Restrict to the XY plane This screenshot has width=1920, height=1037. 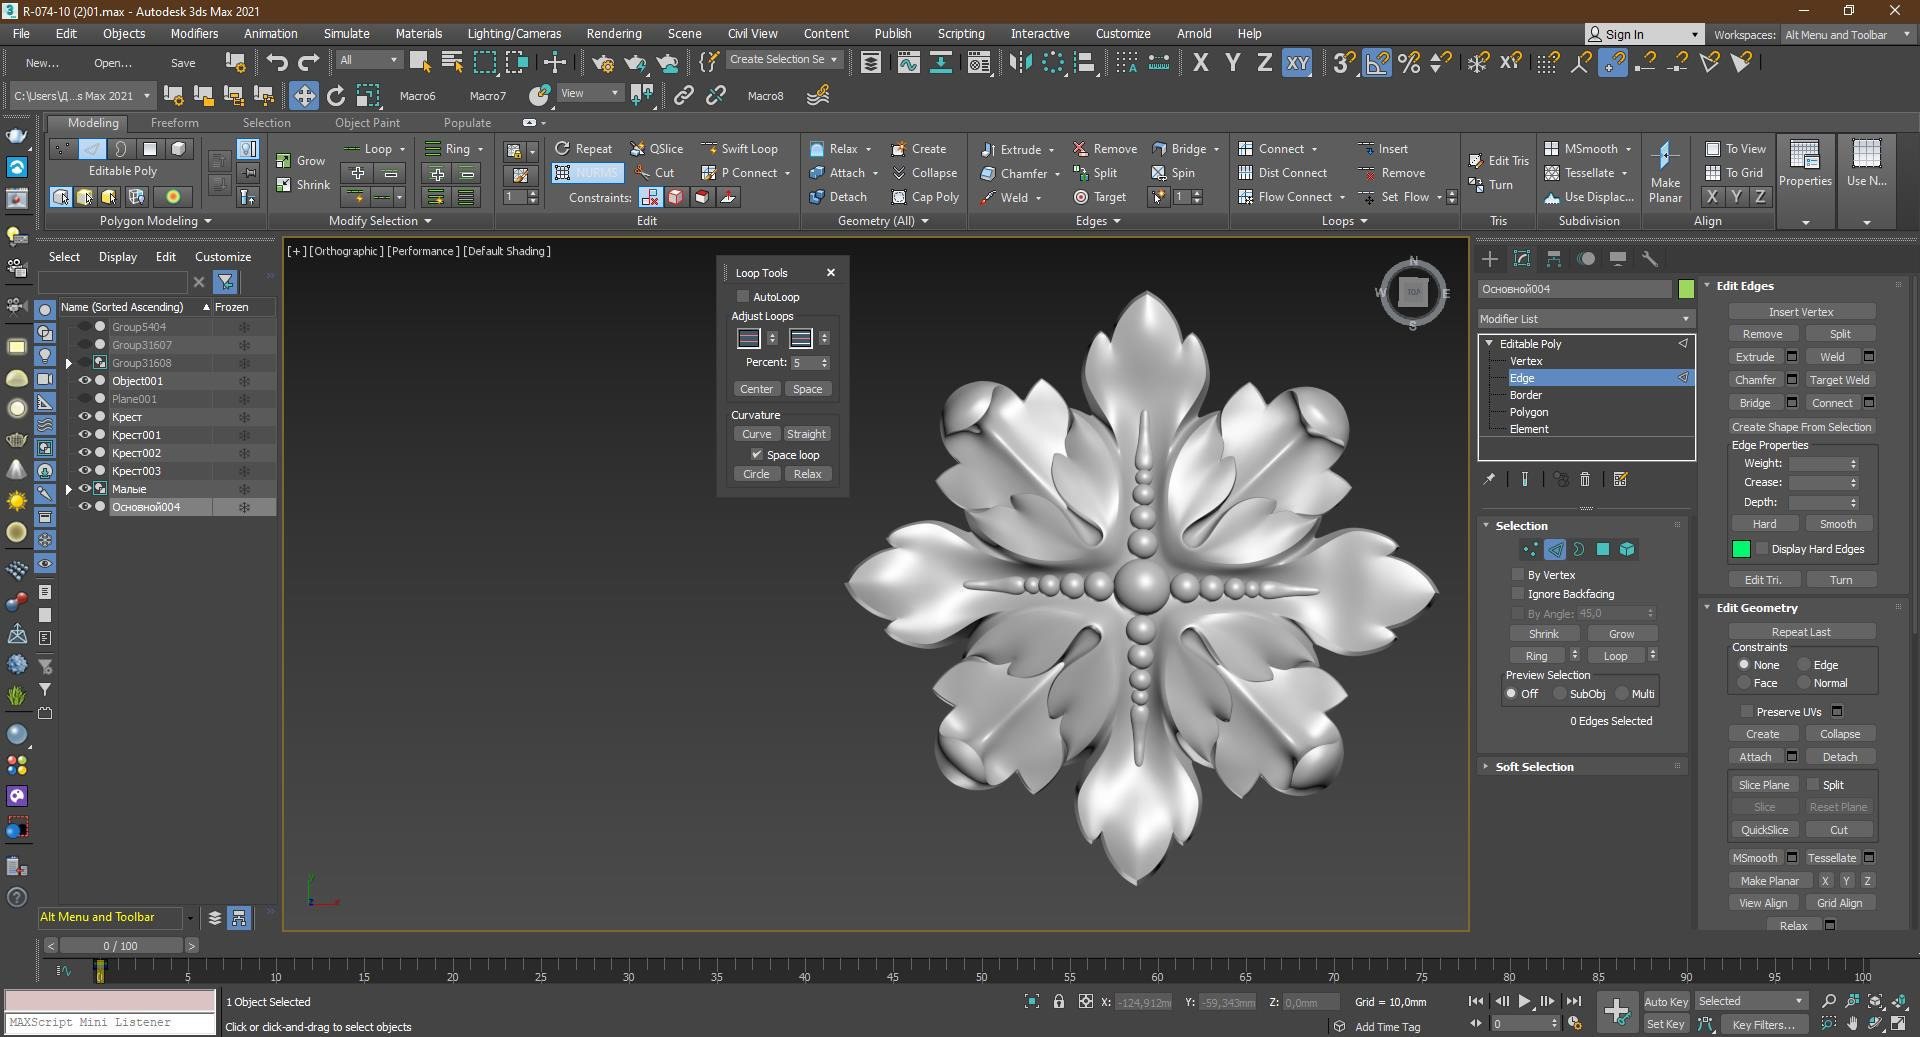pyautogui.click(x=1297, y=63)
